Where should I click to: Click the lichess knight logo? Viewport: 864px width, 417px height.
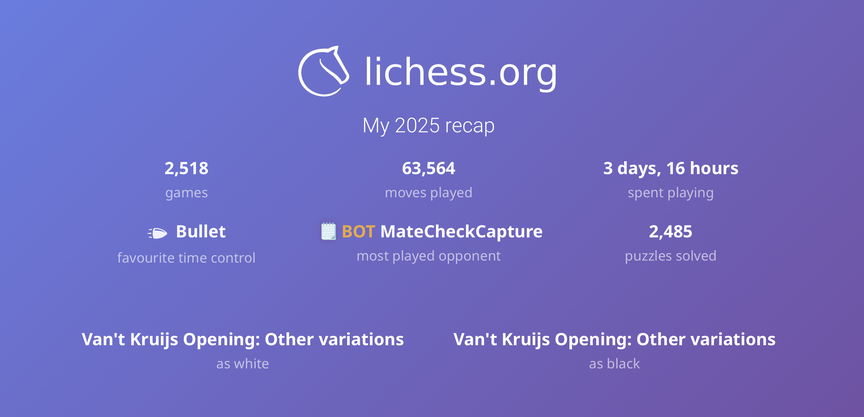click(324, 72)
